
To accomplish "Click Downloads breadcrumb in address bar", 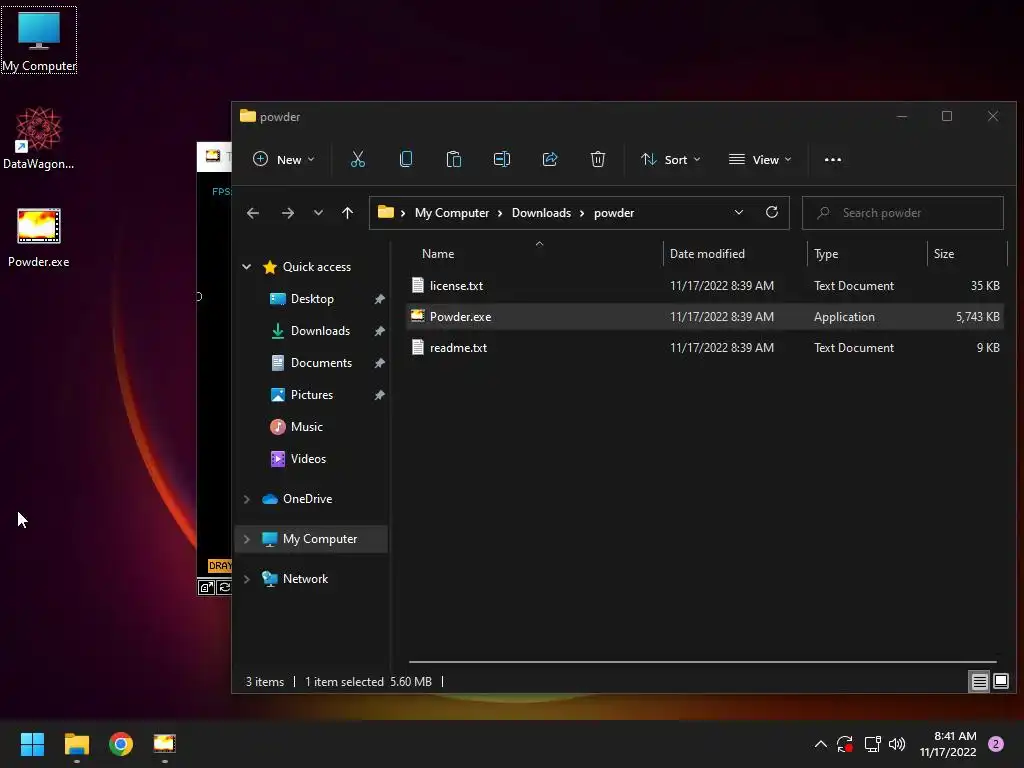I will pos(541,213).
